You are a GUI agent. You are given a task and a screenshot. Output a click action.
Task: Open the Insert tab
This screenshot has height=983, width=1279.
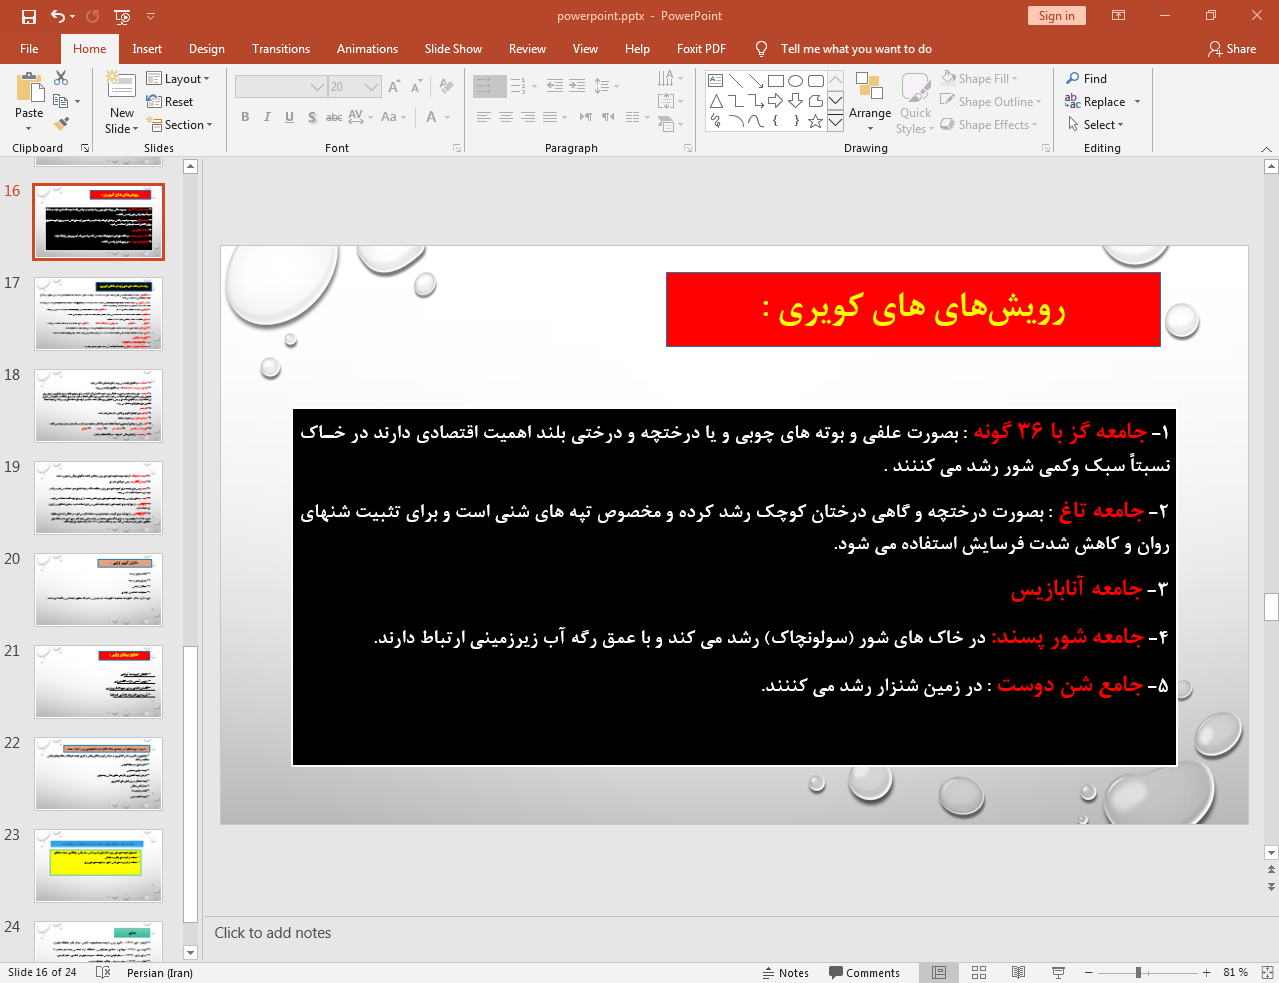[x=147, y=49]
